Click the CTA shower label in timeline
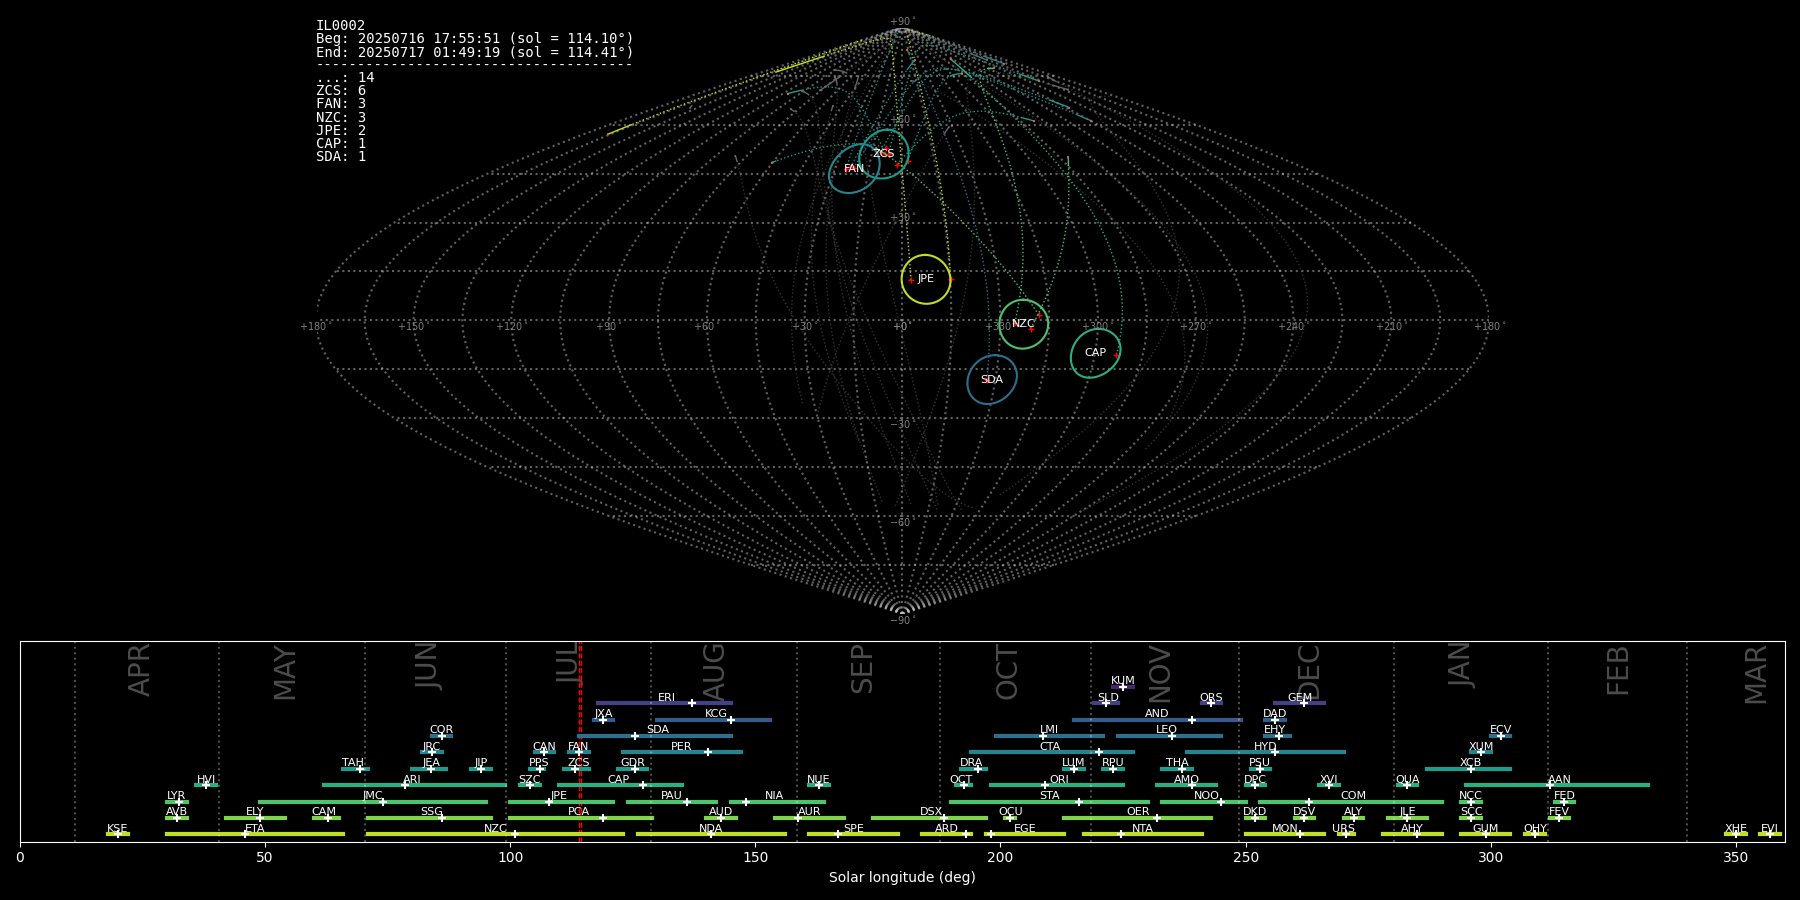The width and height of the screenshot is (1800, 900). tap(1049, 747)
